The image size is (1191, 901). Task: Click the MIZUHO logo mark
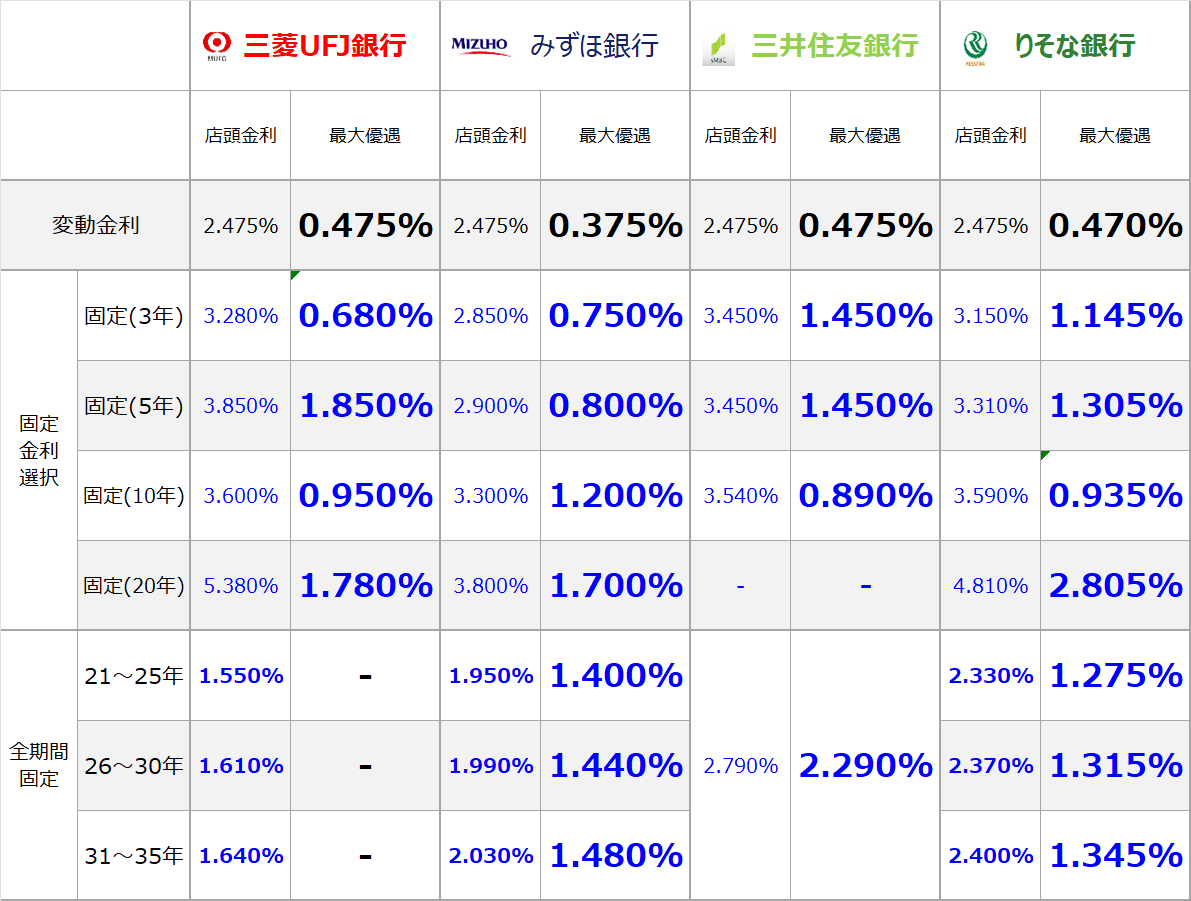click(x=479, y=44)
